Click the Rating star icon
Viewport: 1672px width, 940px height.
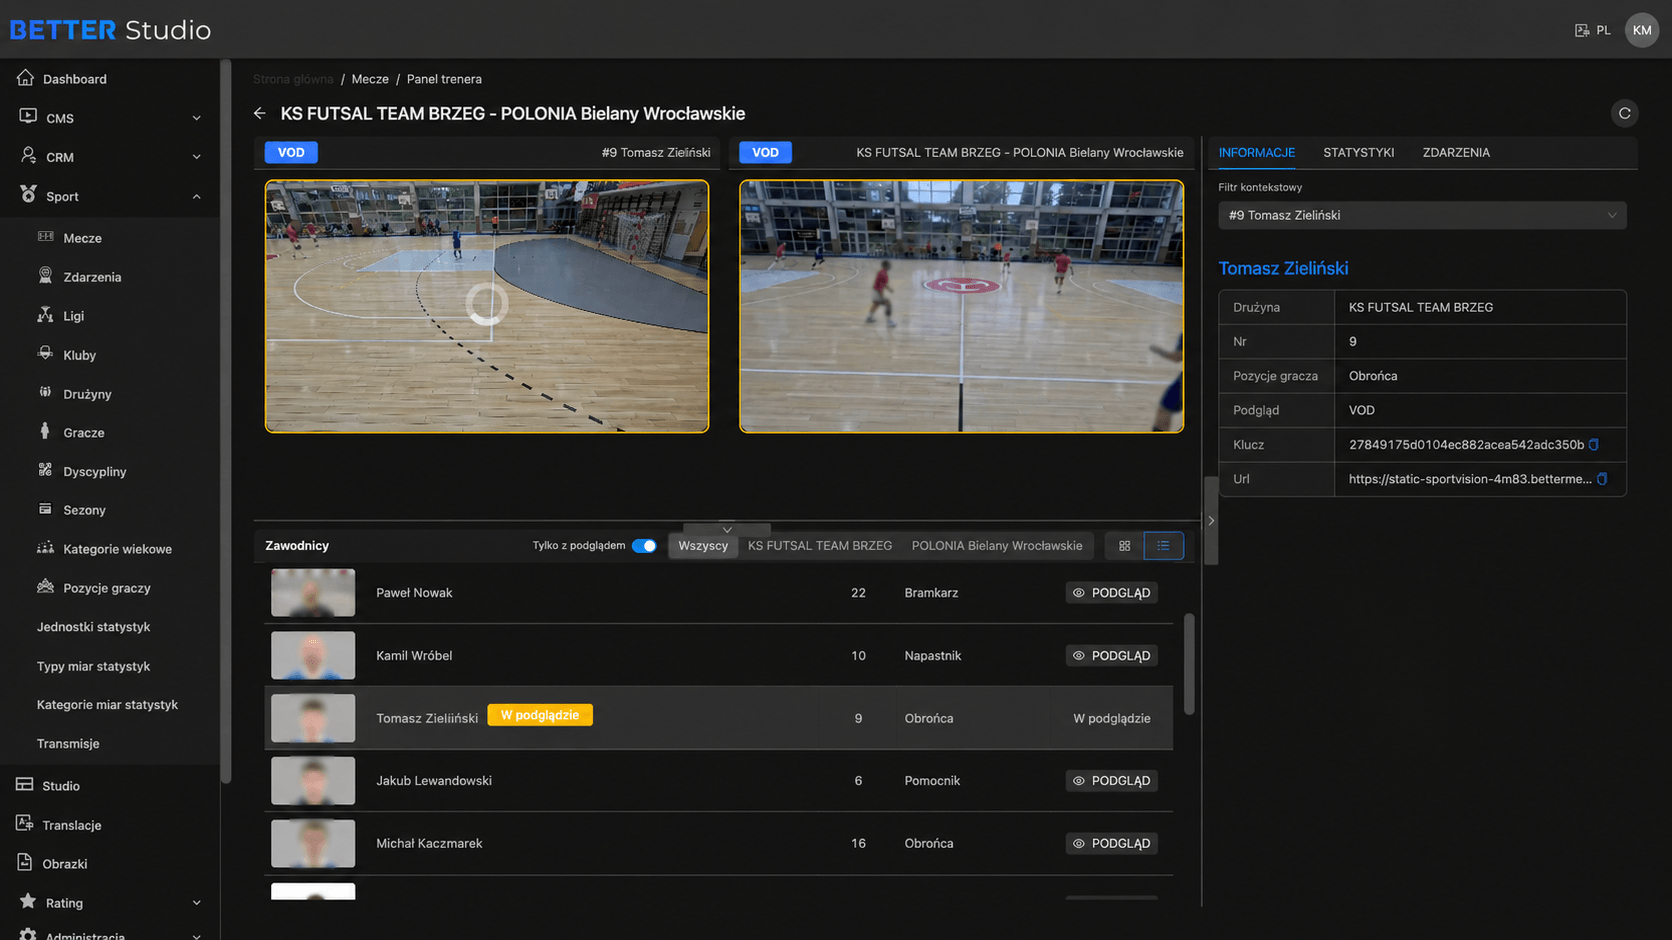click(28, 902)
